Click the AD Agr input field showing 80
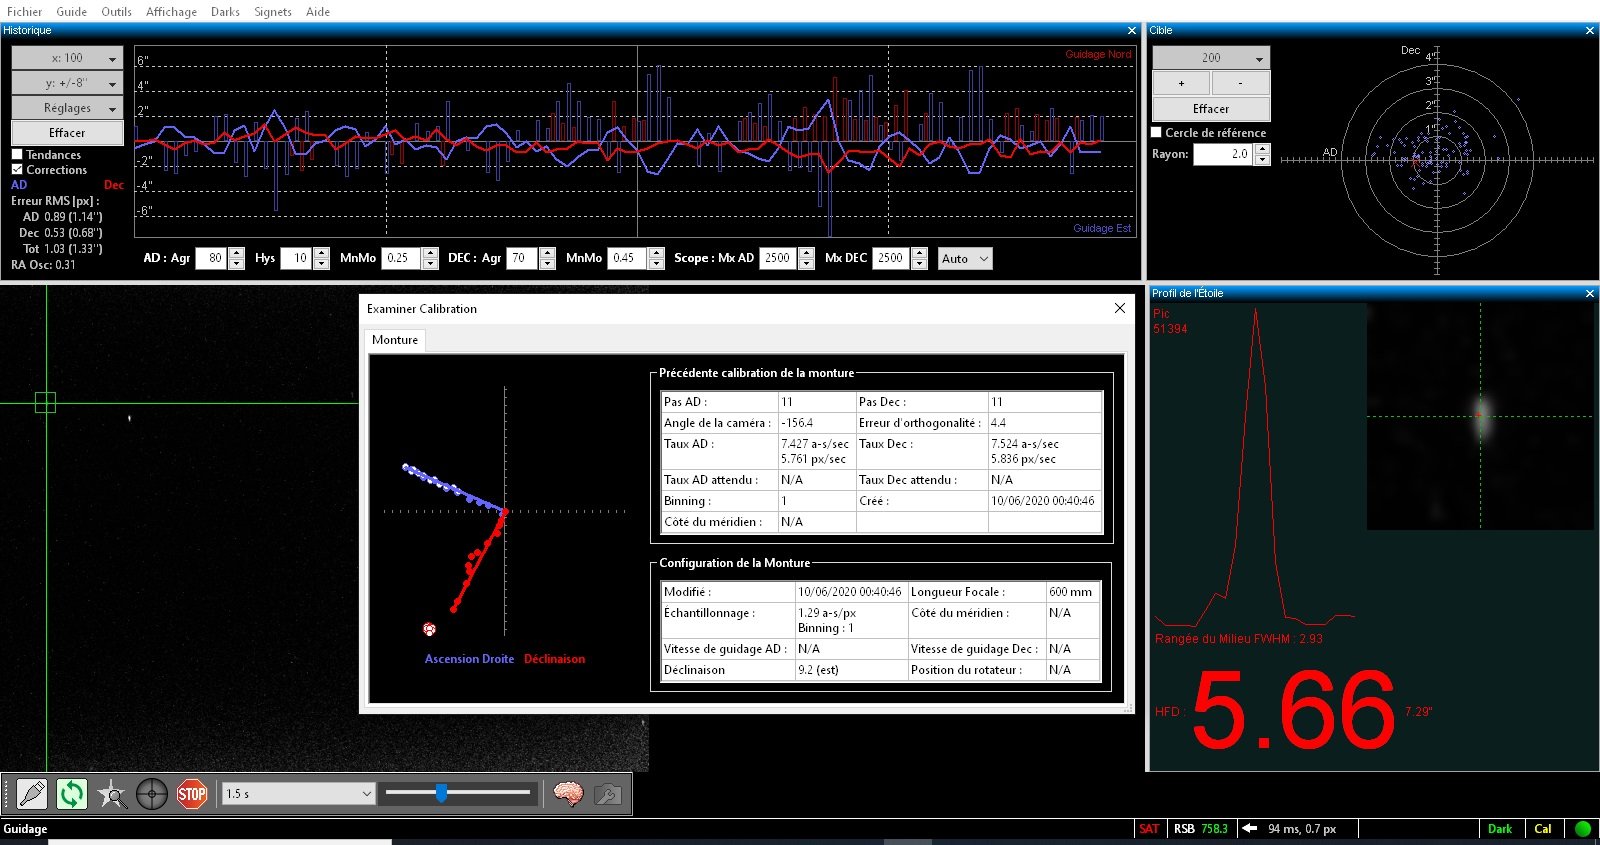 click(x=212, y=258)
